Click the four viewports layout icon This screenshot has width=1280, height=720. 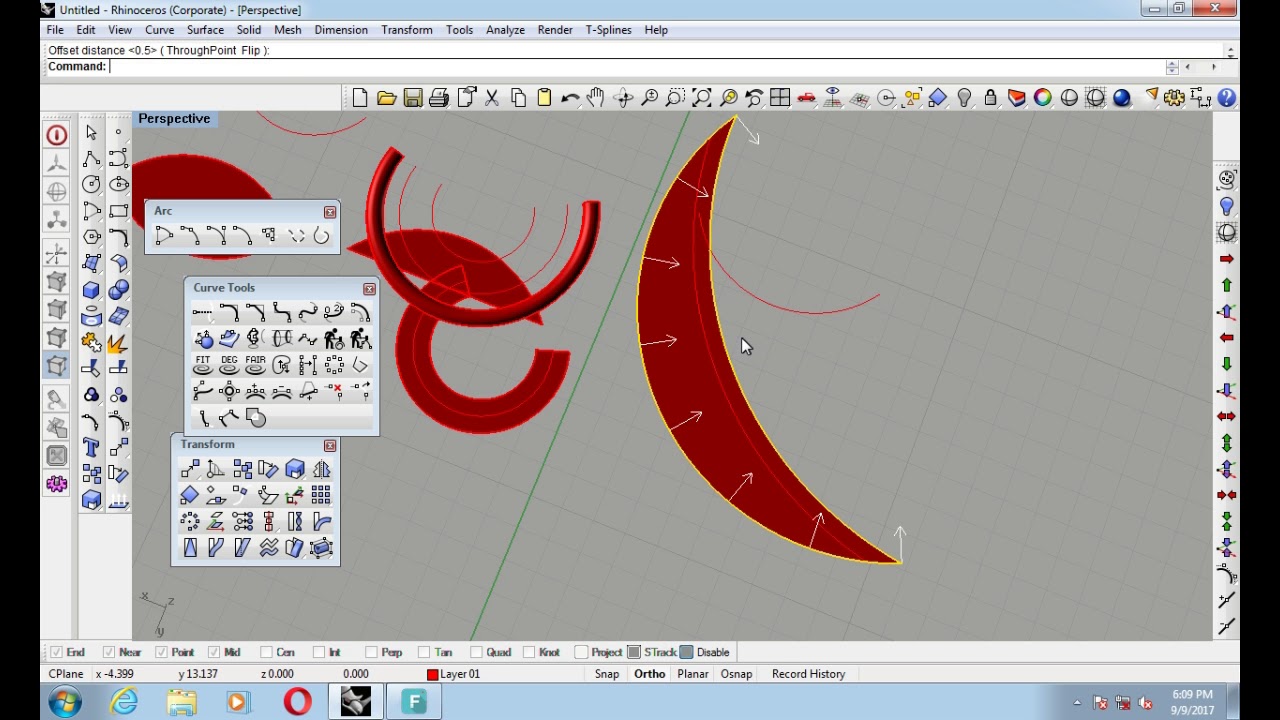point(780,98)
